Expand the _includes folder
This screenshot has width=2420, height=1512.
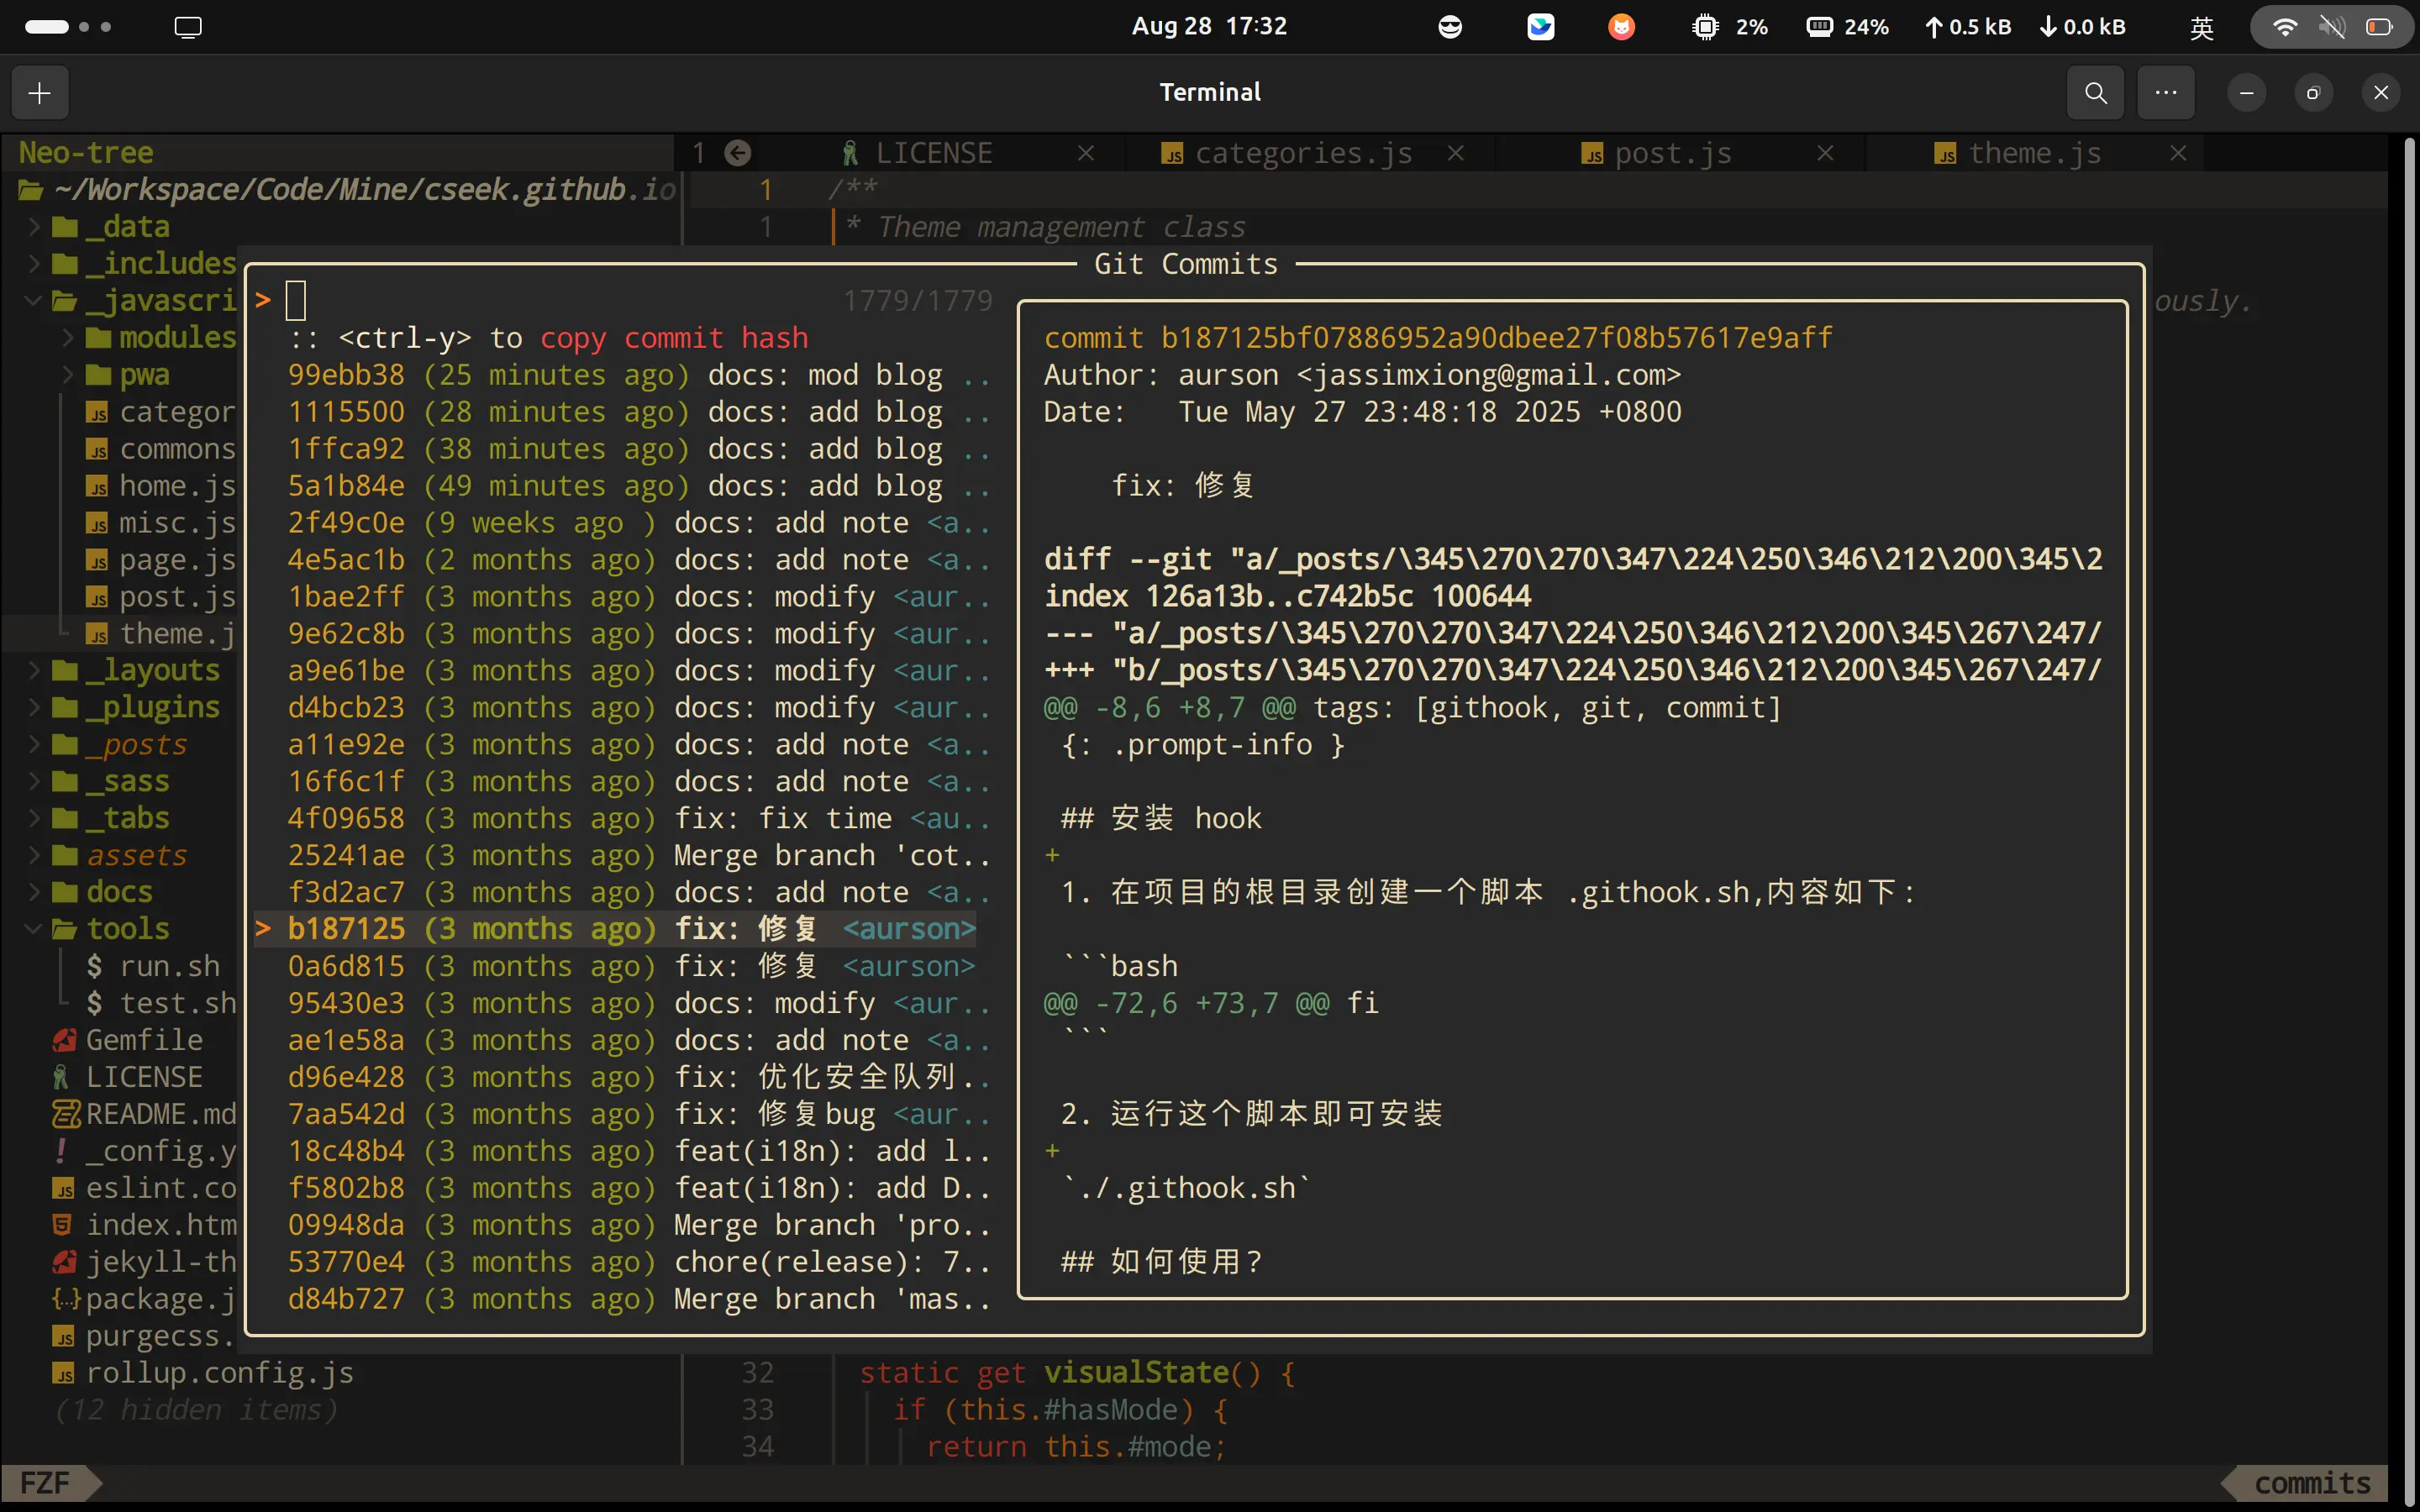point(34,264)
